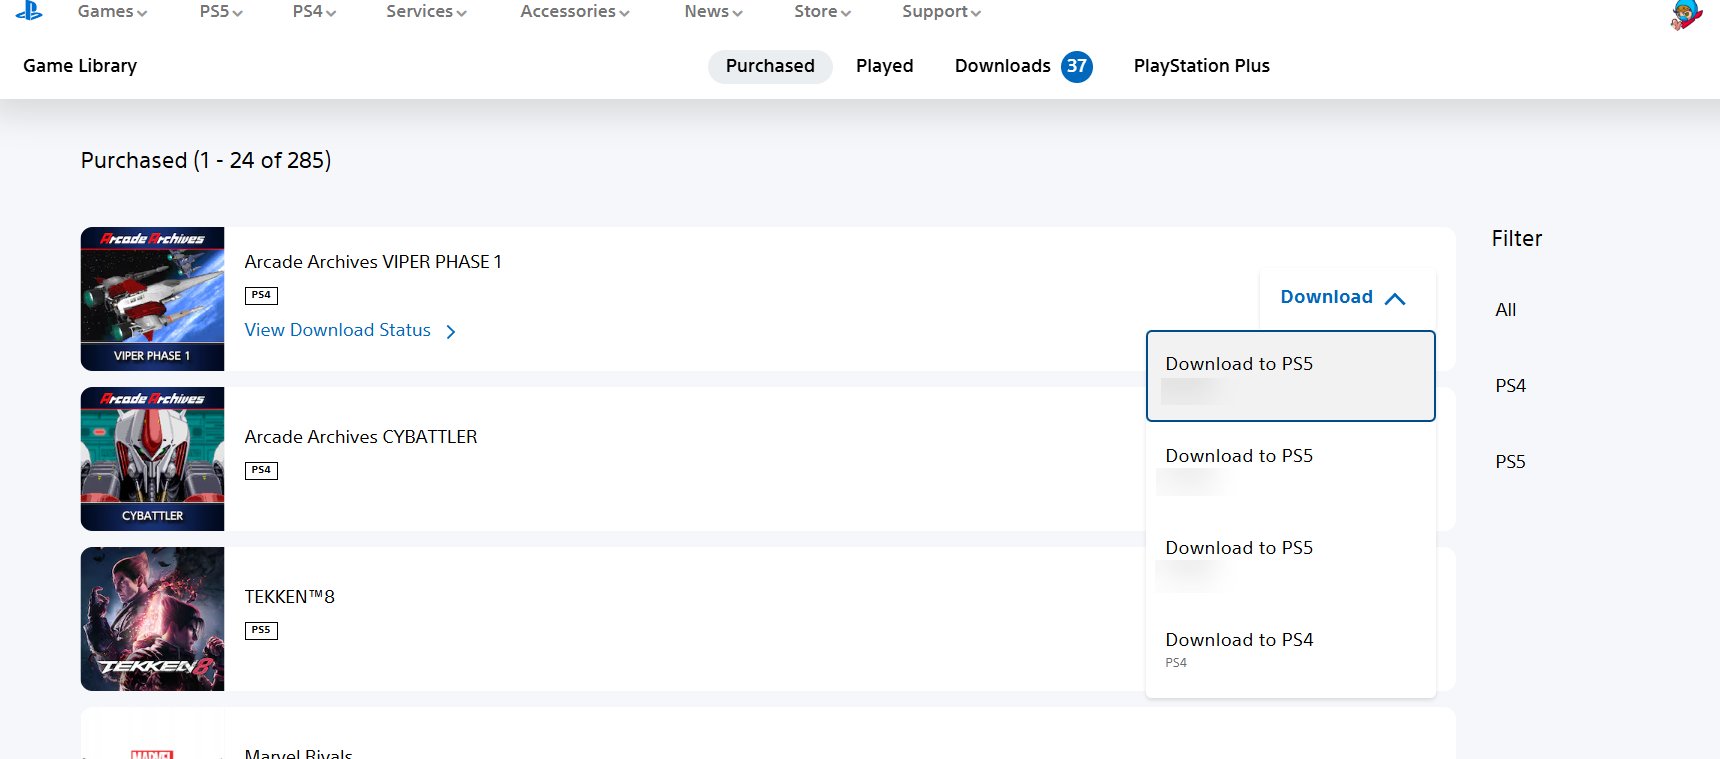Expand the PS5 navigation menu
This screenshot has height=759, width=1720.
coord(221,12)
